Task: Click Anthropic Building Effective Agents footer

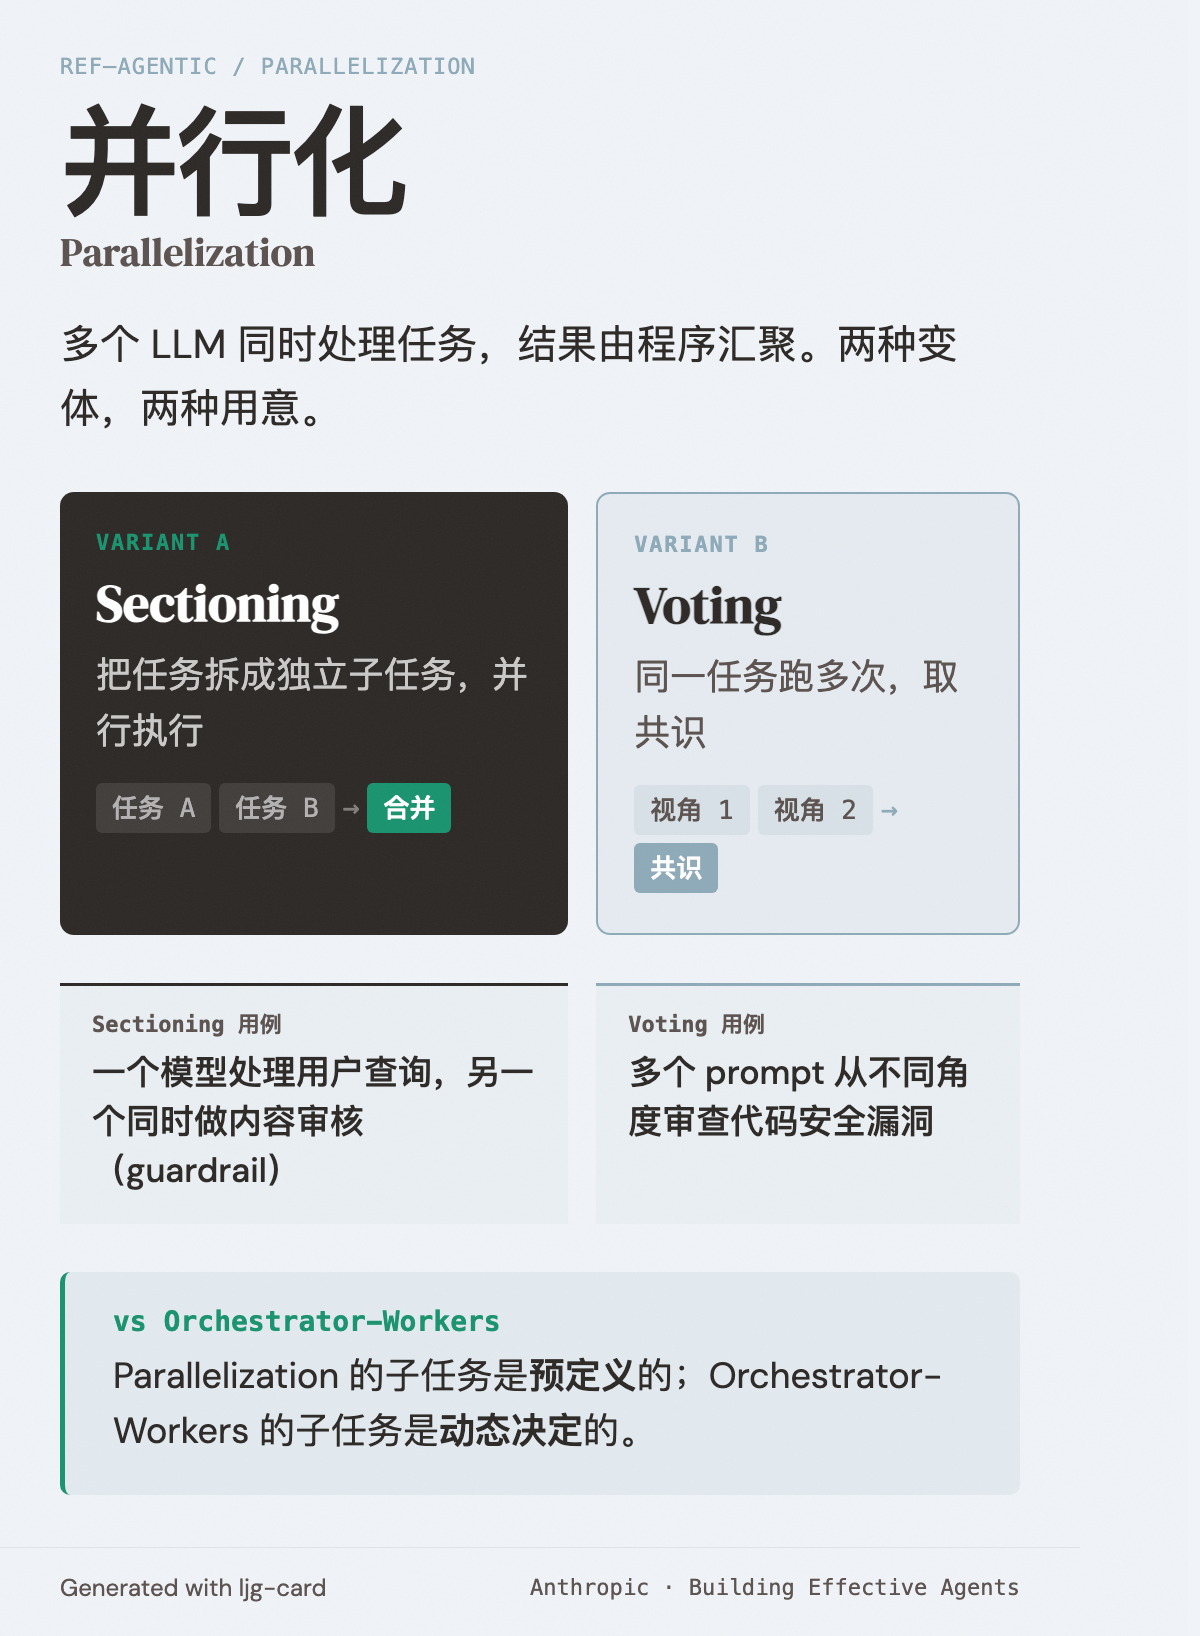Action: click(x=774, y=1587)
